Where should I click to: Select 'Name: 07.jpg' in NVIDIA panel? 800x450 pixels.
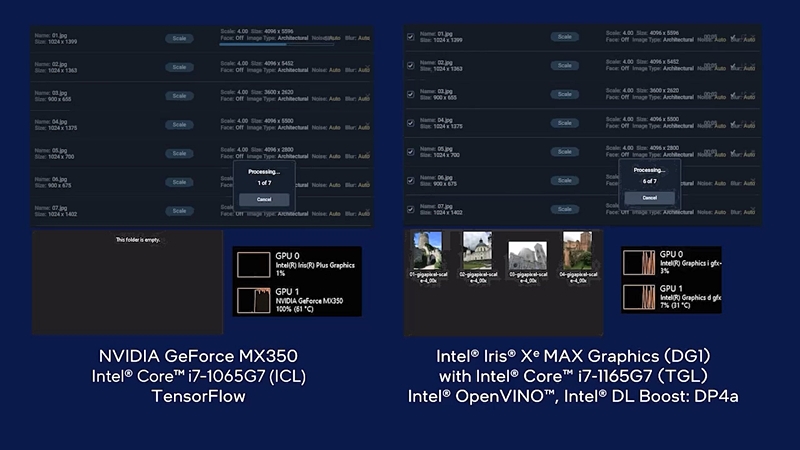[51, 208]
